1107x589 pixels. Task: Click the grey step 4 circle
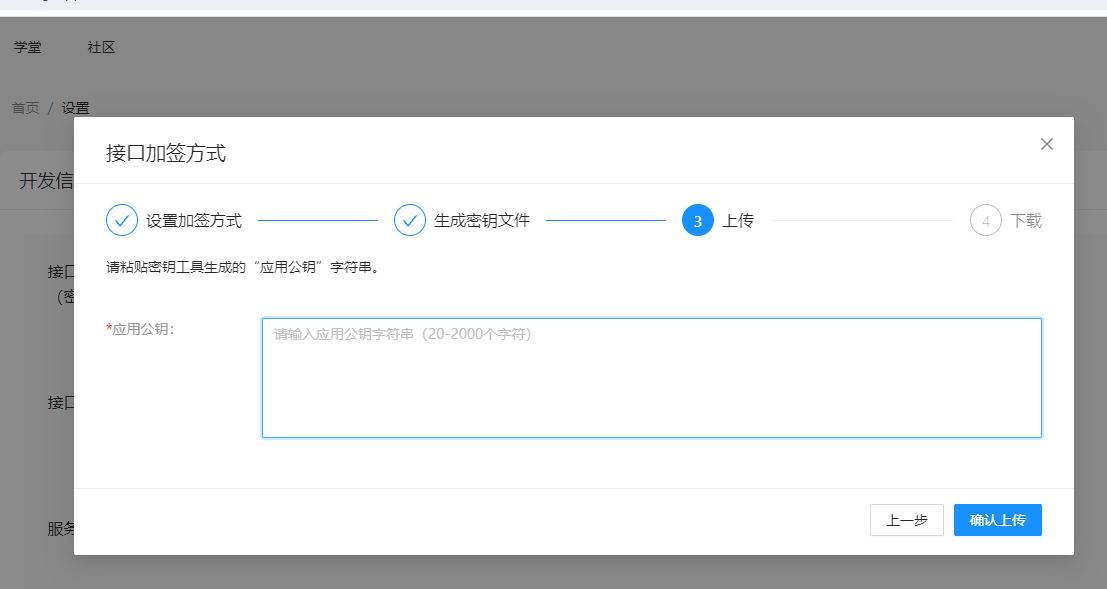pyautogui.click(x=986, y=220)
